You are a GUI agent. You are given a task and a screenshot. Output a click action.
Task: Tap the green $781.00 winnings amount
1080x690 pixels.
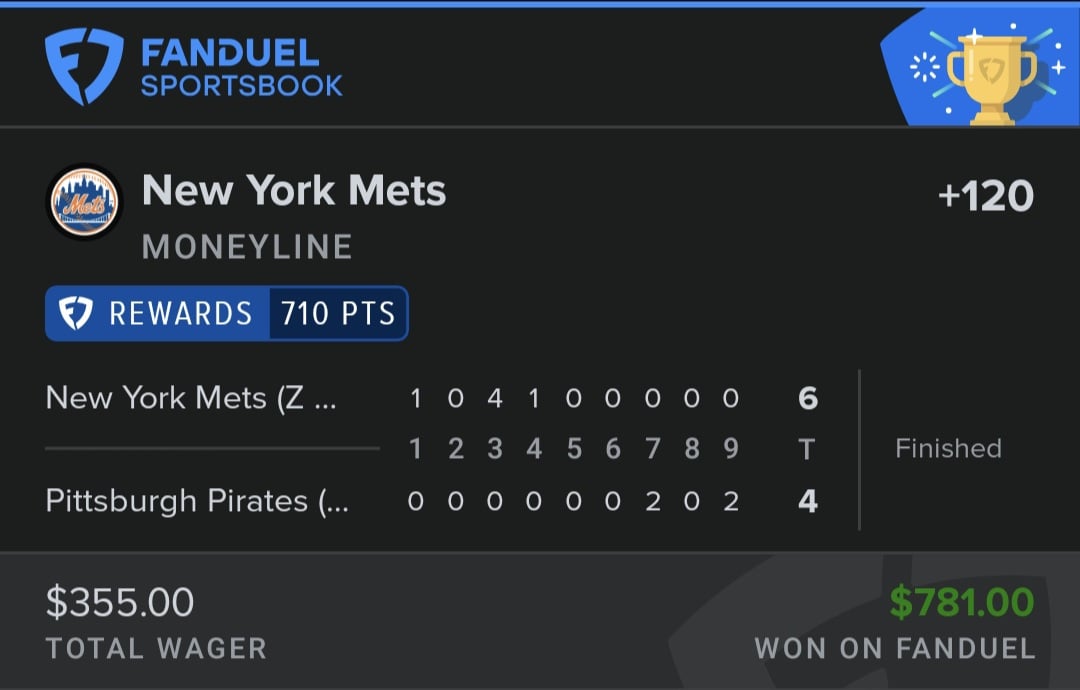coord(962,602)
